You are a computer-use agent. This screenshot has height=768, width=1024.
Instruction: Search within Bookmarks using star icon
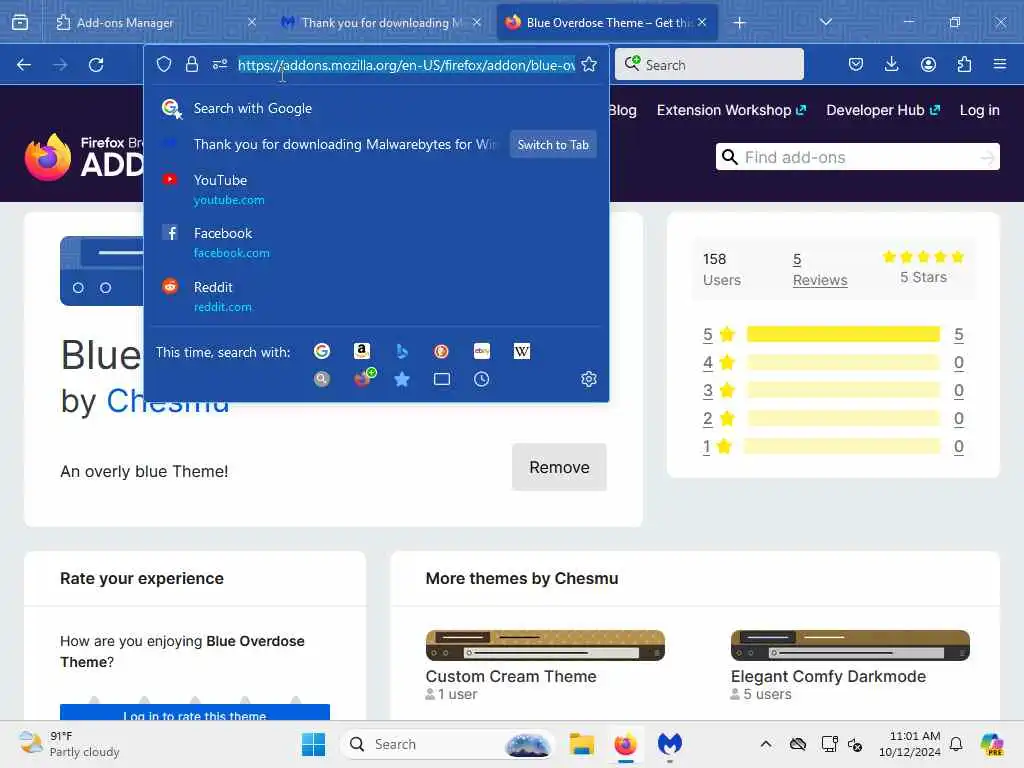point(402,379)
